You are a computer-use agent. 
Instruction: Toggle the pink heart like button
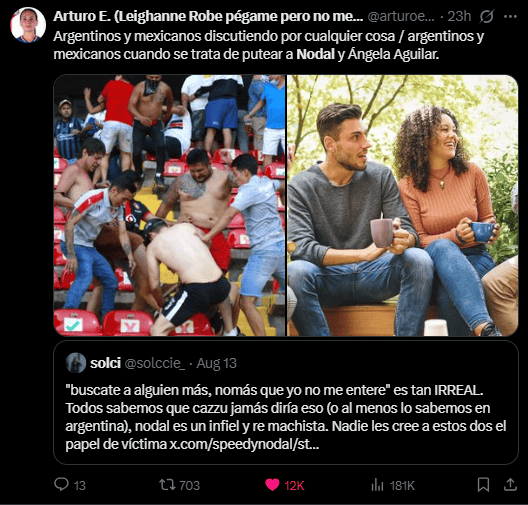tap(272, 485)
